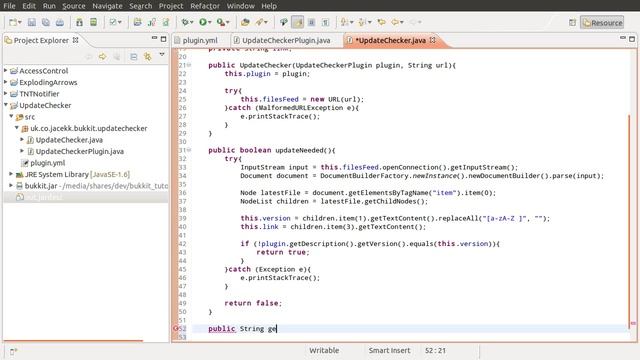Click the Save toolbar icon
This screenshot has width=640, height=360.
(x=32, y=22)
